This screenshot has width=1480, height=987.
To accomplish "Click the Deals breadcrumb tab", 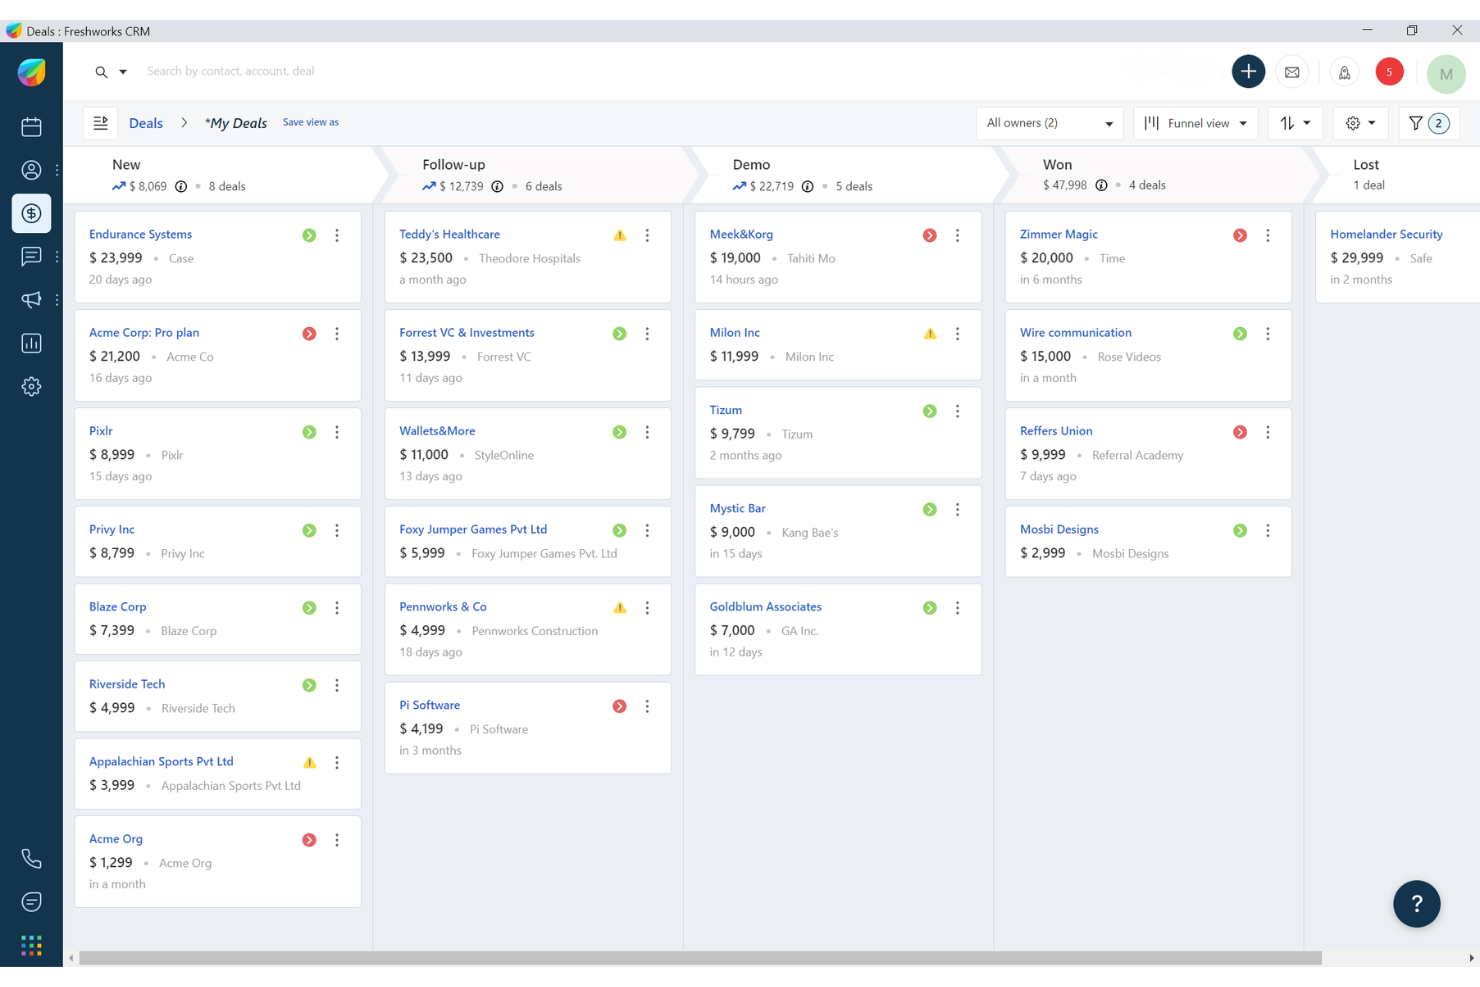I will click(146, 122).
